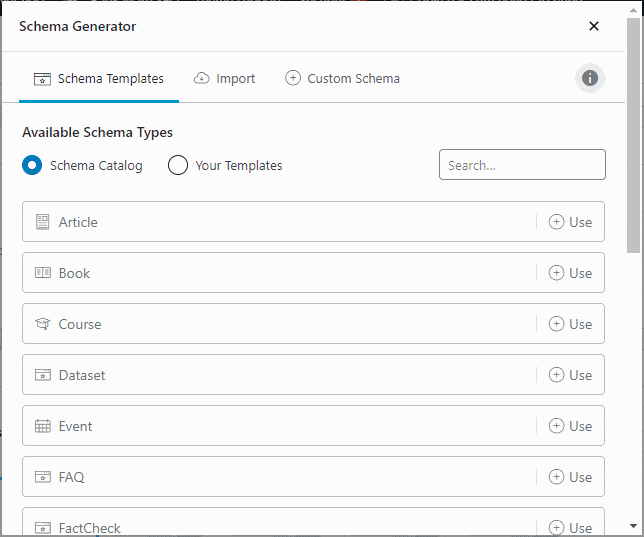Screen dimensions: 644x537
Task: Choose the Your Templates radio option
Action: click(178, 165)
